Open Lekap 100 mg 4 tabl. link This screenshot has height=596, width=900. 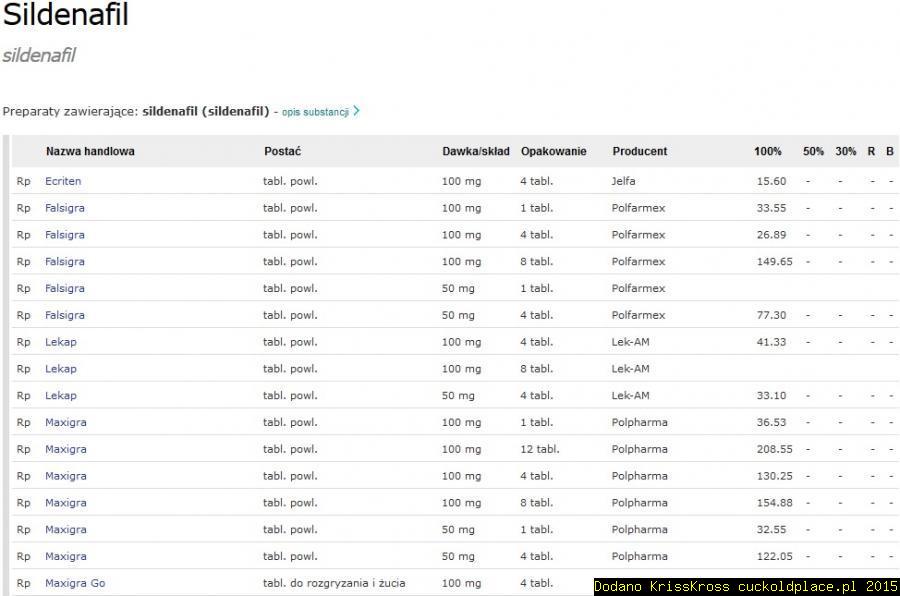tap(61, 342)
